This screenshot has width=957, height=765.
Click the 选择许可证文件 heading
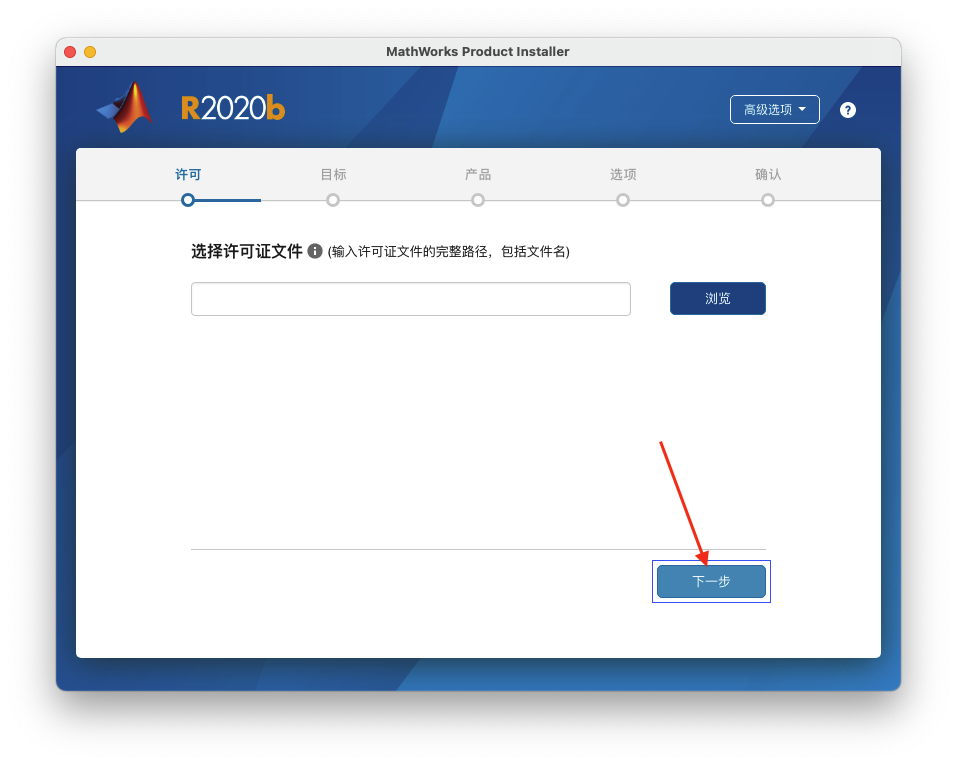point(247,251)
